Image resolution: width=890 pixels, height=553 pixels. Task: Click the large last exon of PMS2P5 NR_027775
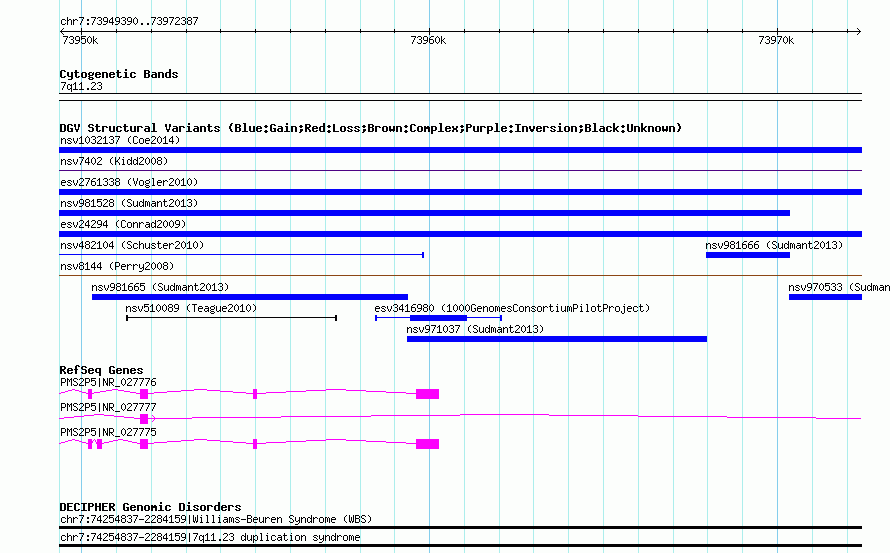coord(427,444)
